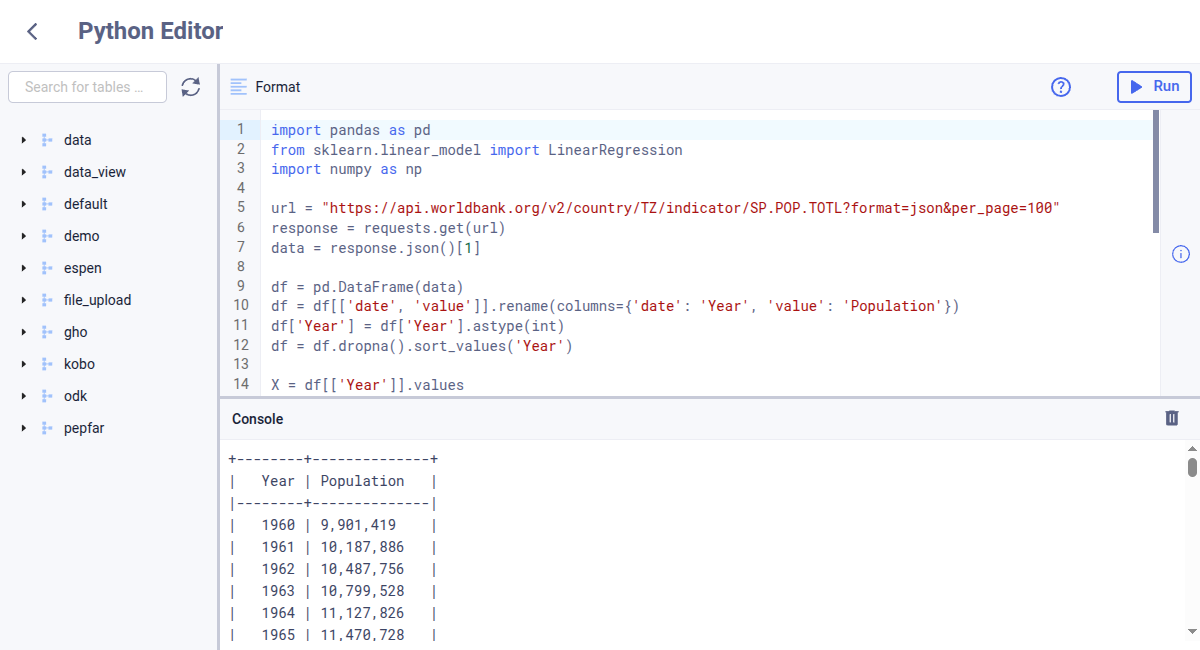This screenshot has width=1200, height=650.
Task: Expand the data tree node
Action: pyautogui.click(x=23, y=139)
